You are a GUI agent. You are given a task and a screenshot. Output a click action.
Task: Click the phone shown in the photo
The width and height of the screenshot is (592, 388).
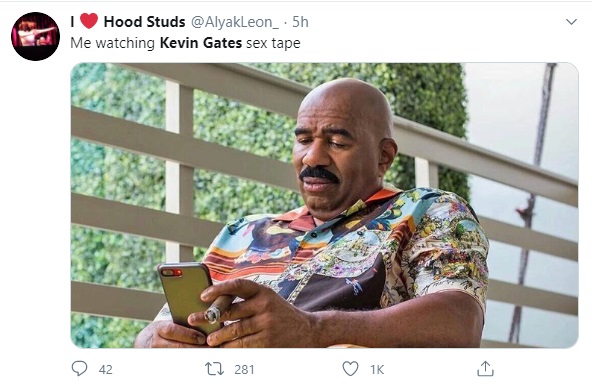coord(185,294)
